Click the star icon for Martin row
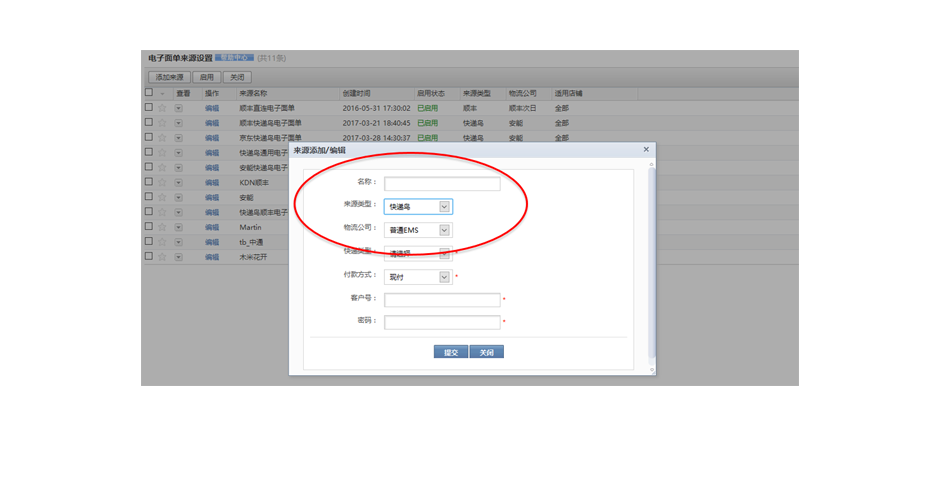The height and width of the screenshot is (498, 940). 162,227
